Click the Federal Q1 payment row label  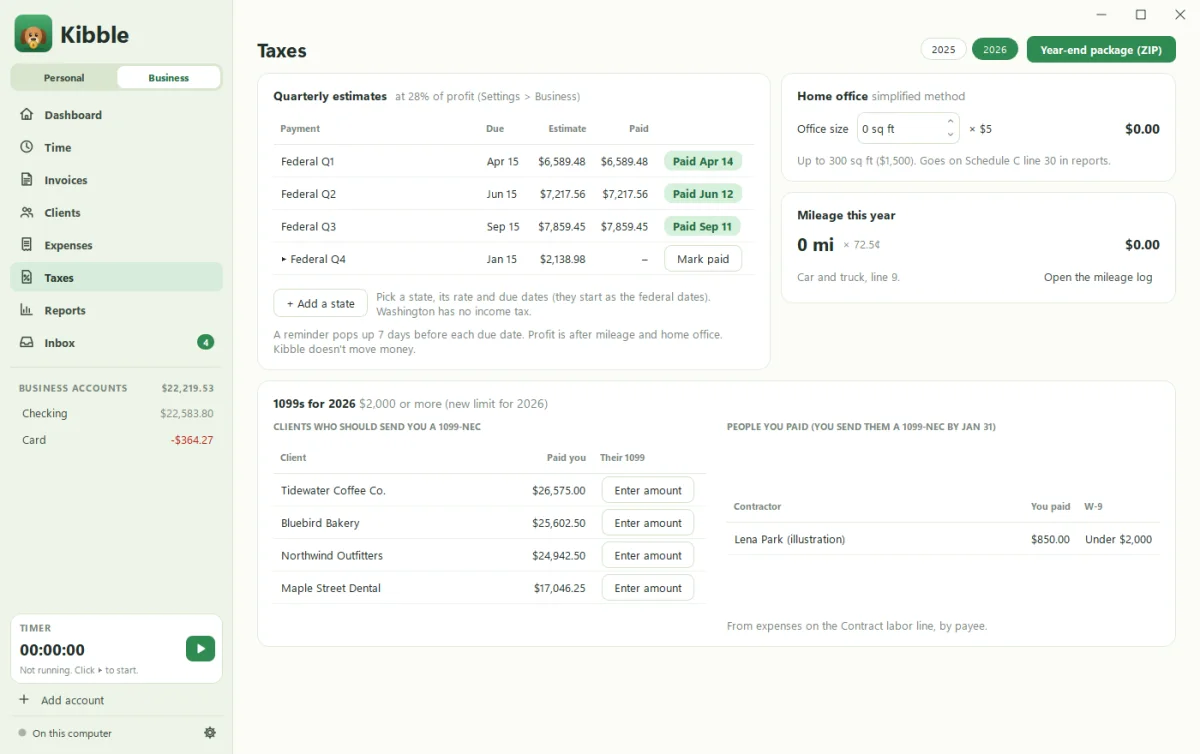click(307, 161)
